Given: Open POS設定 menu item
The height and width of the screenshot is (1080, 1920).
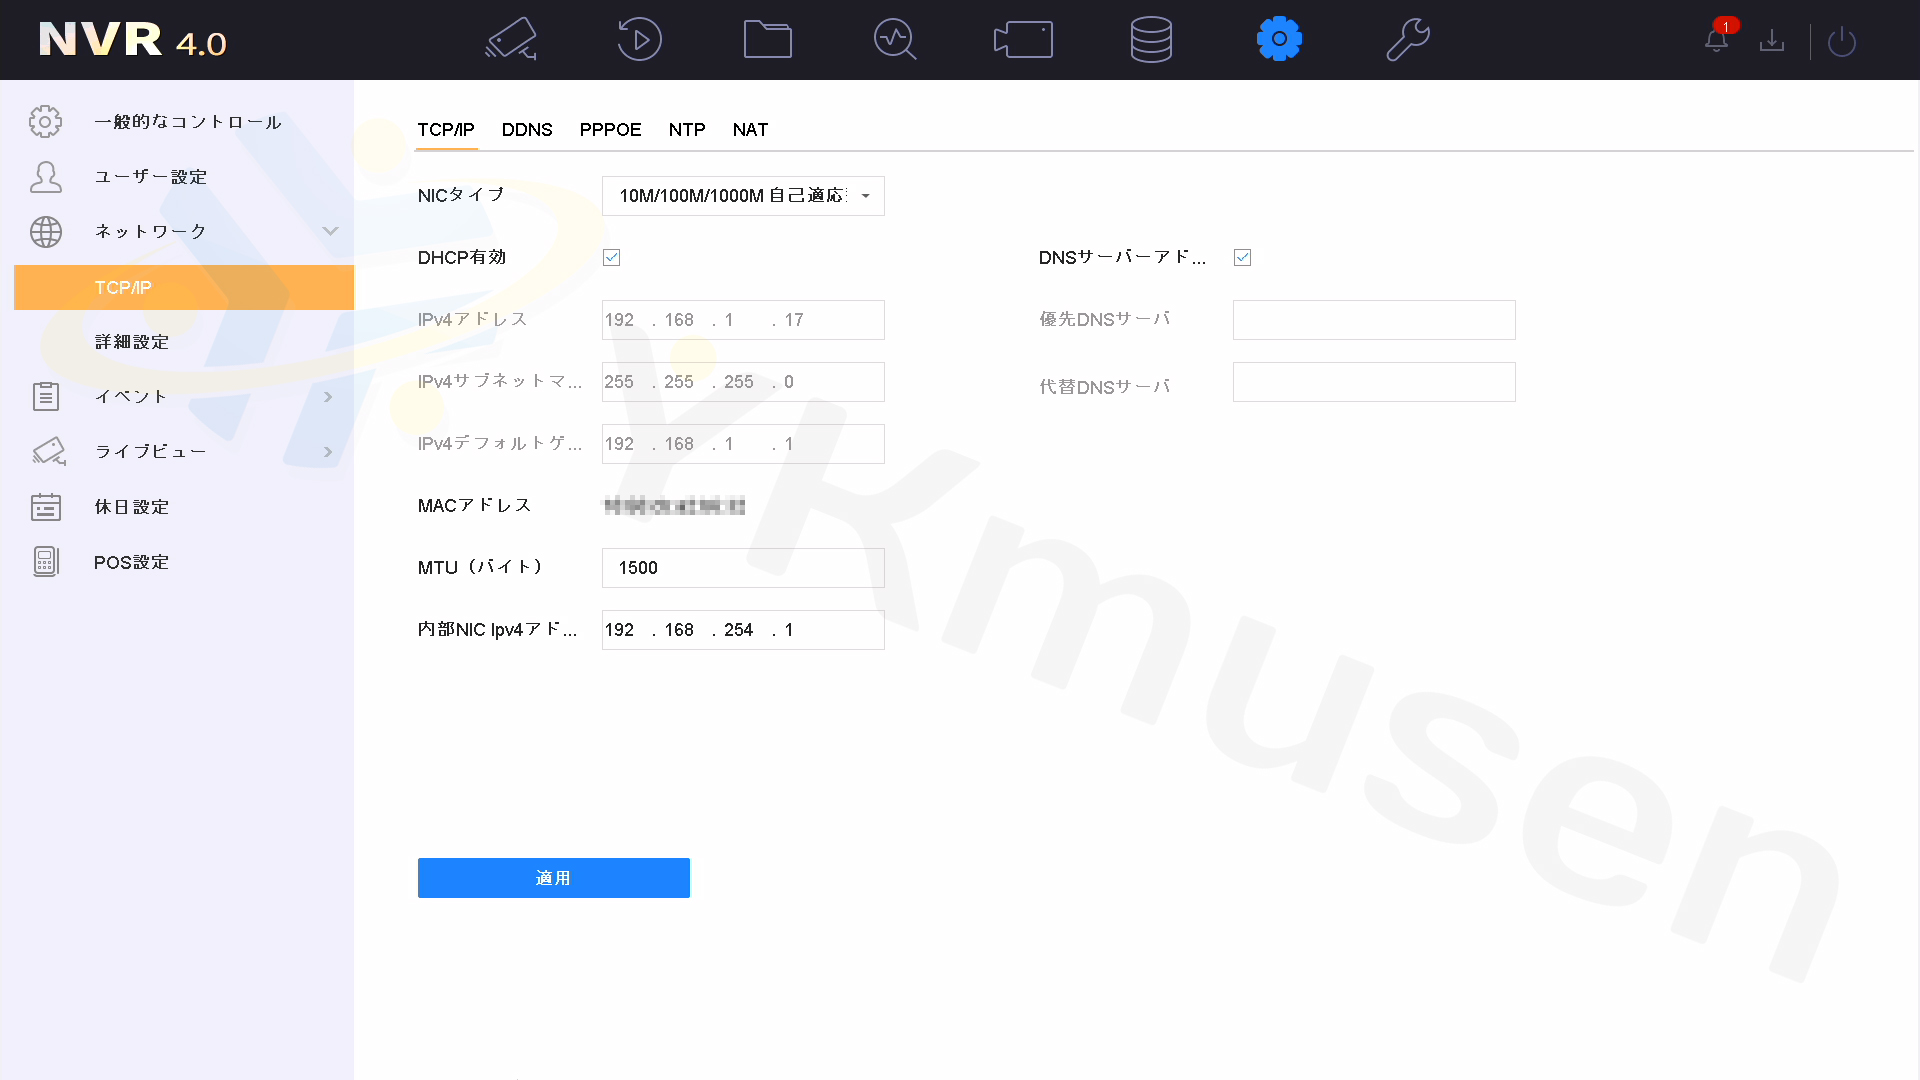Looking at the screenshot, I should coord(132,562).
